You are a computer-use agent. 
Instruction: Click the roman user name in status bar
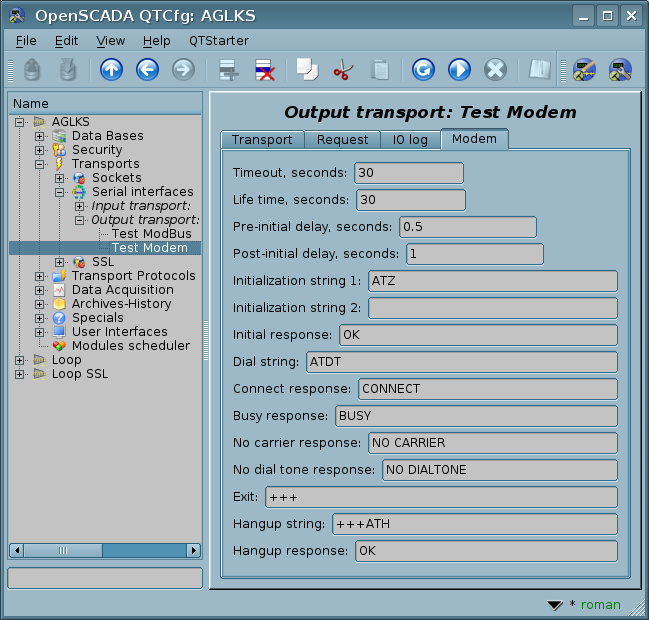(x=601, y=605)
